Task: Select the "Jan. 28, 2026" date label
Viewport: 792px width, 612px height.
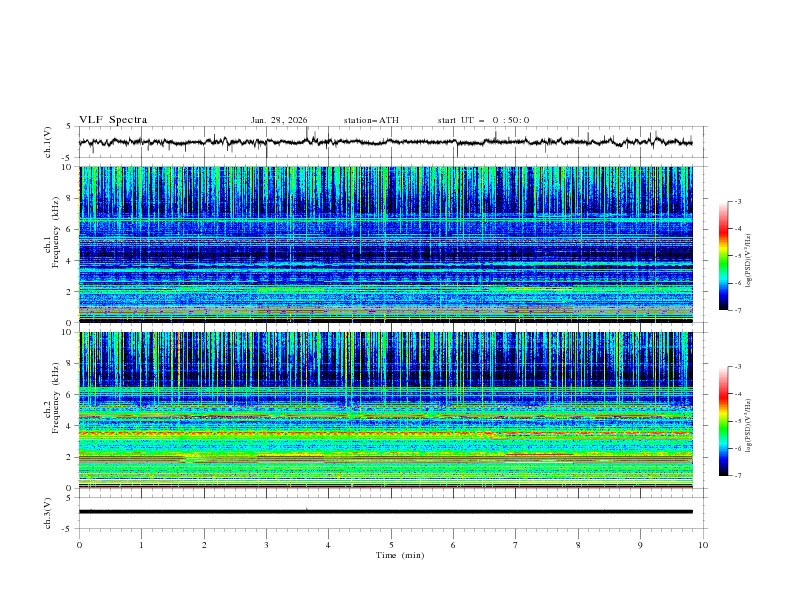Action: pyautogui.click(x=279, y=120)
